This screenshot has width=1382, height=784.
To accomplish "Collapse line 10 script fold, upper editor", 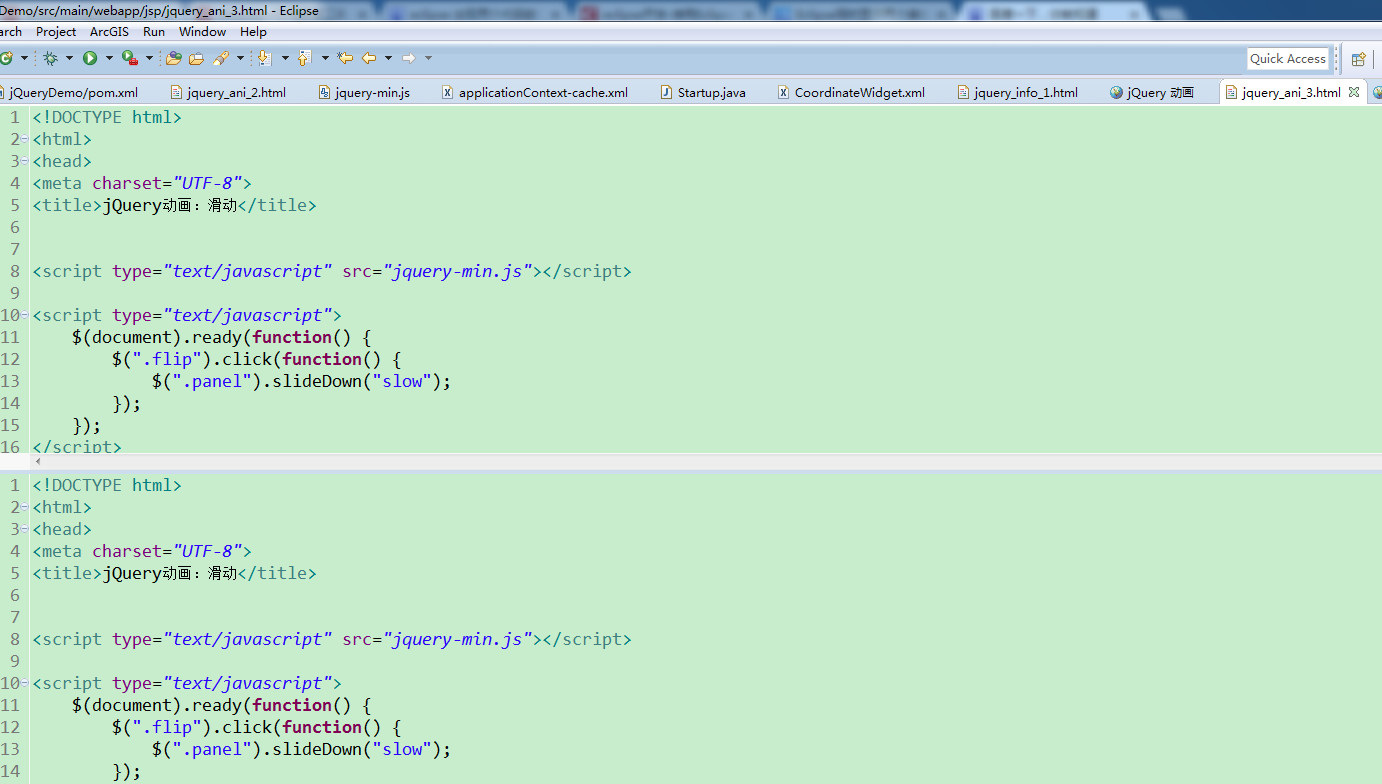I will (25, 315).
